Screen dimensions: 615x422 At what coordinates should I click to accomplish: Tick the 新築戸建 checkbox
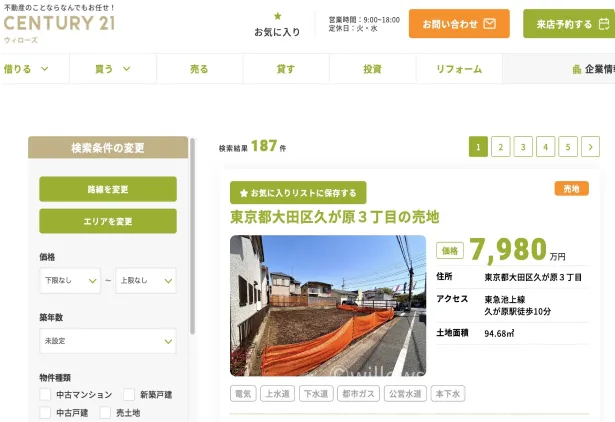tap(129, 395)
